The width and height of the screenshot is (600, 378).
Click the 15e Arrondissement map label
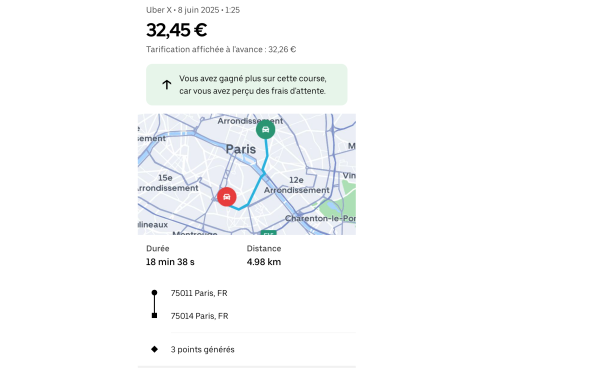click(x=168, y=183)
